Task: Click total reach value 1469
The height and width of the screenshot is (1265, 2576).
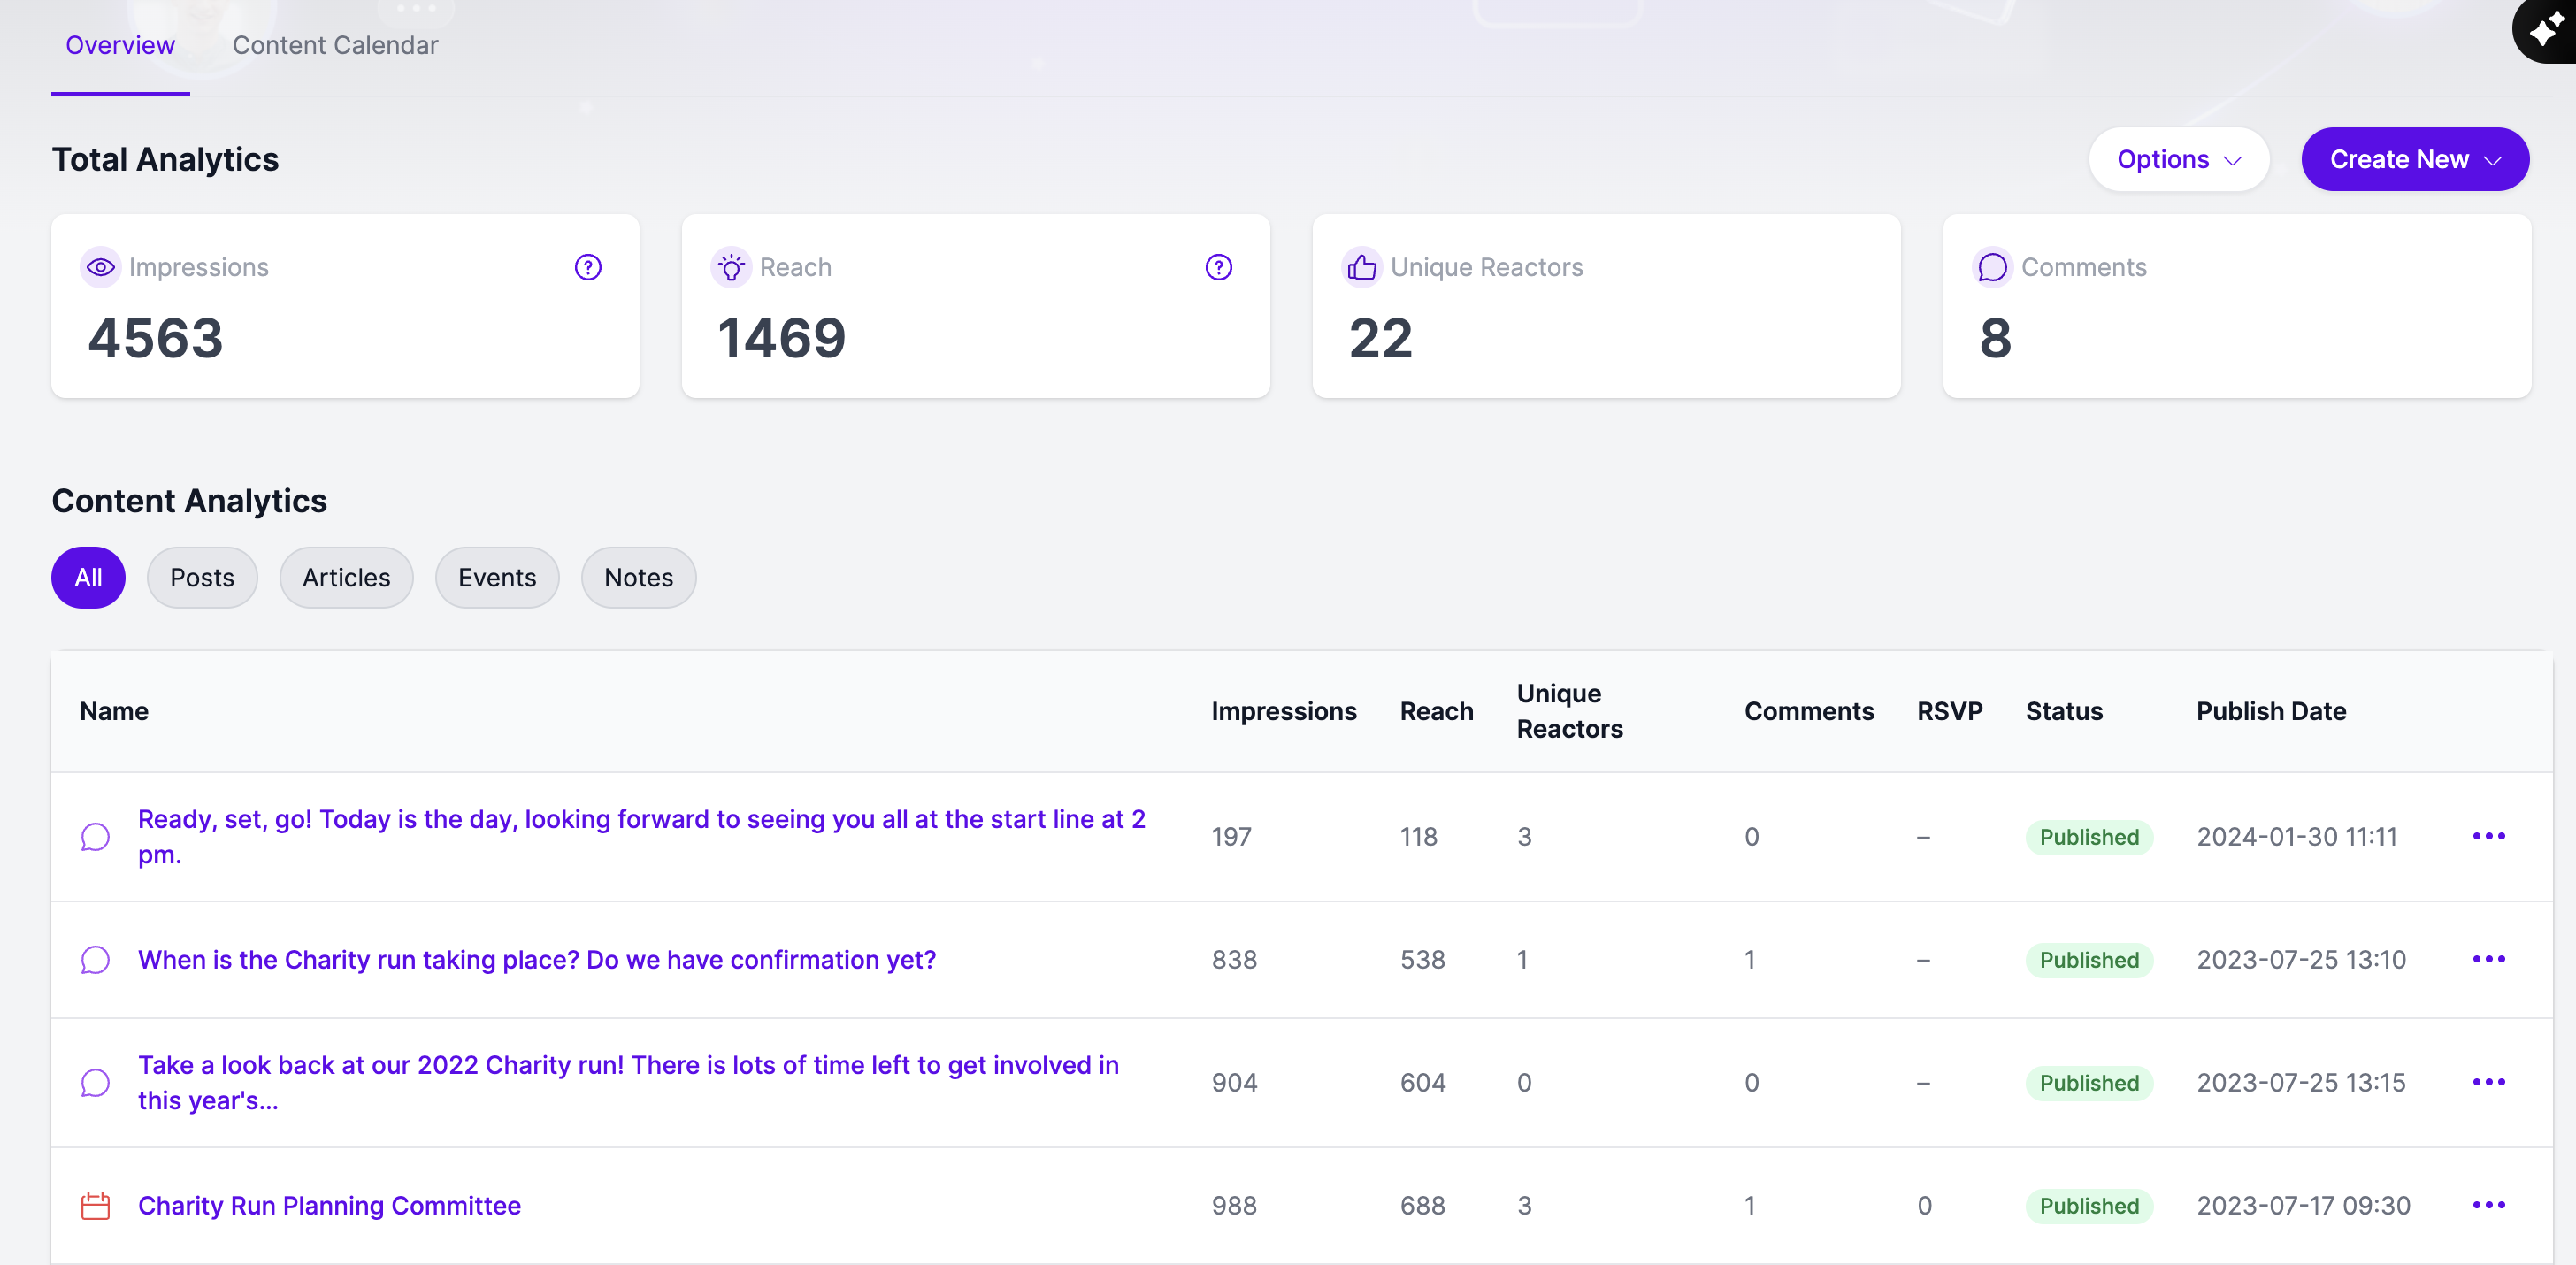Action: 782,338
